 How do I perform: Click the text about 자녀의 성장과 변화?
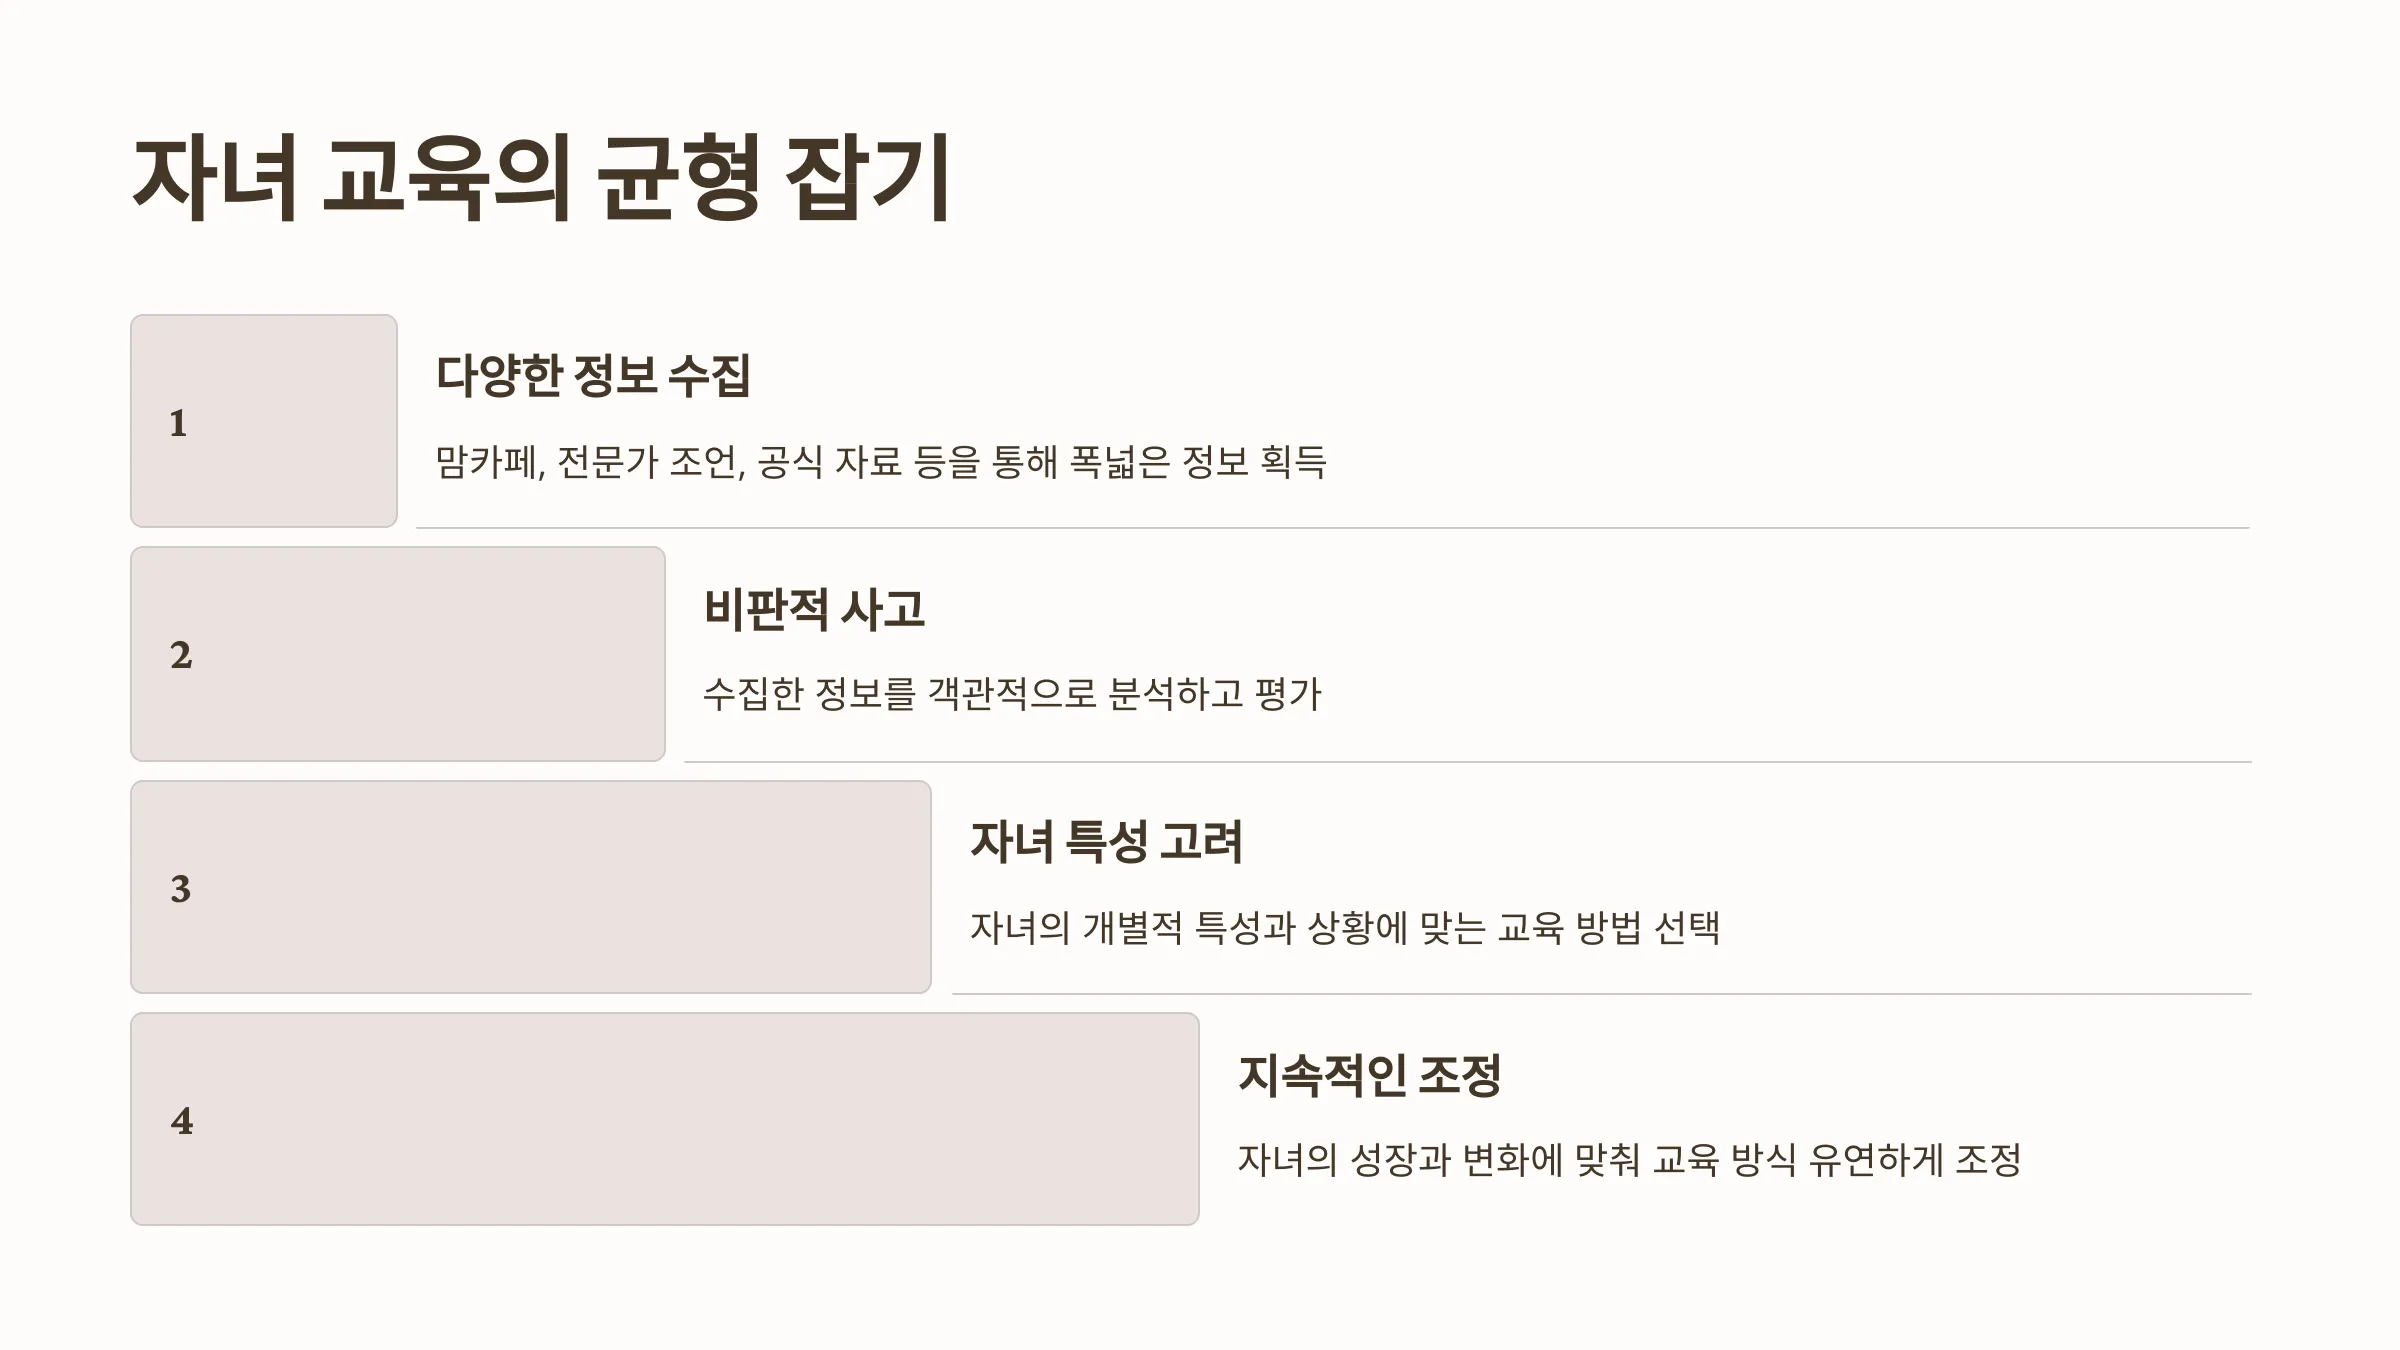(x=1630, y=1160)
